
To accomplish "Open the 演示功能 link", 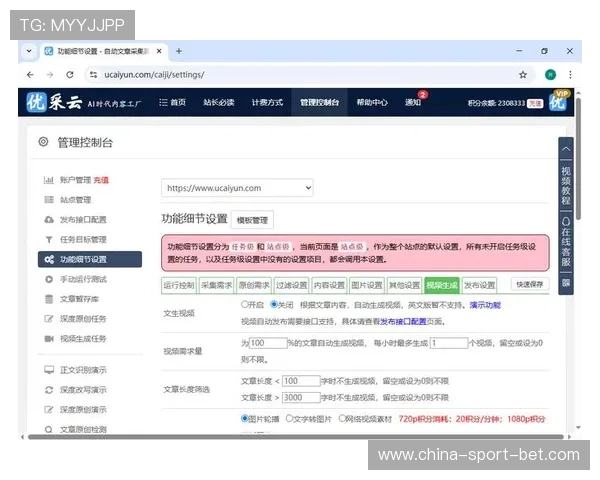I will [x=485, y=305].
